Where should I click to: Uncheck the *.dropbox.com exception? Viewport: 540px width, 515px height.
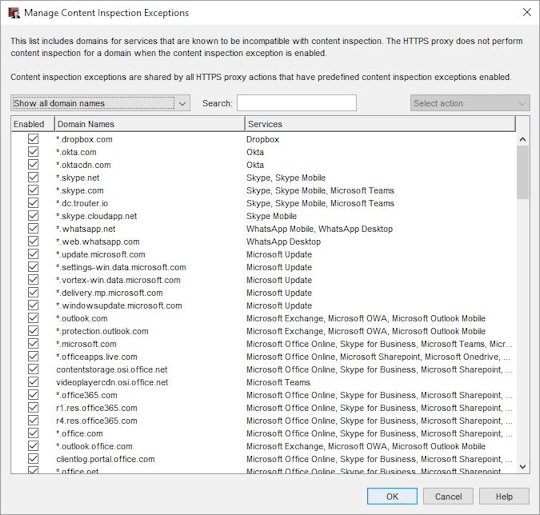pyautogui.click(x=33, y=139)
